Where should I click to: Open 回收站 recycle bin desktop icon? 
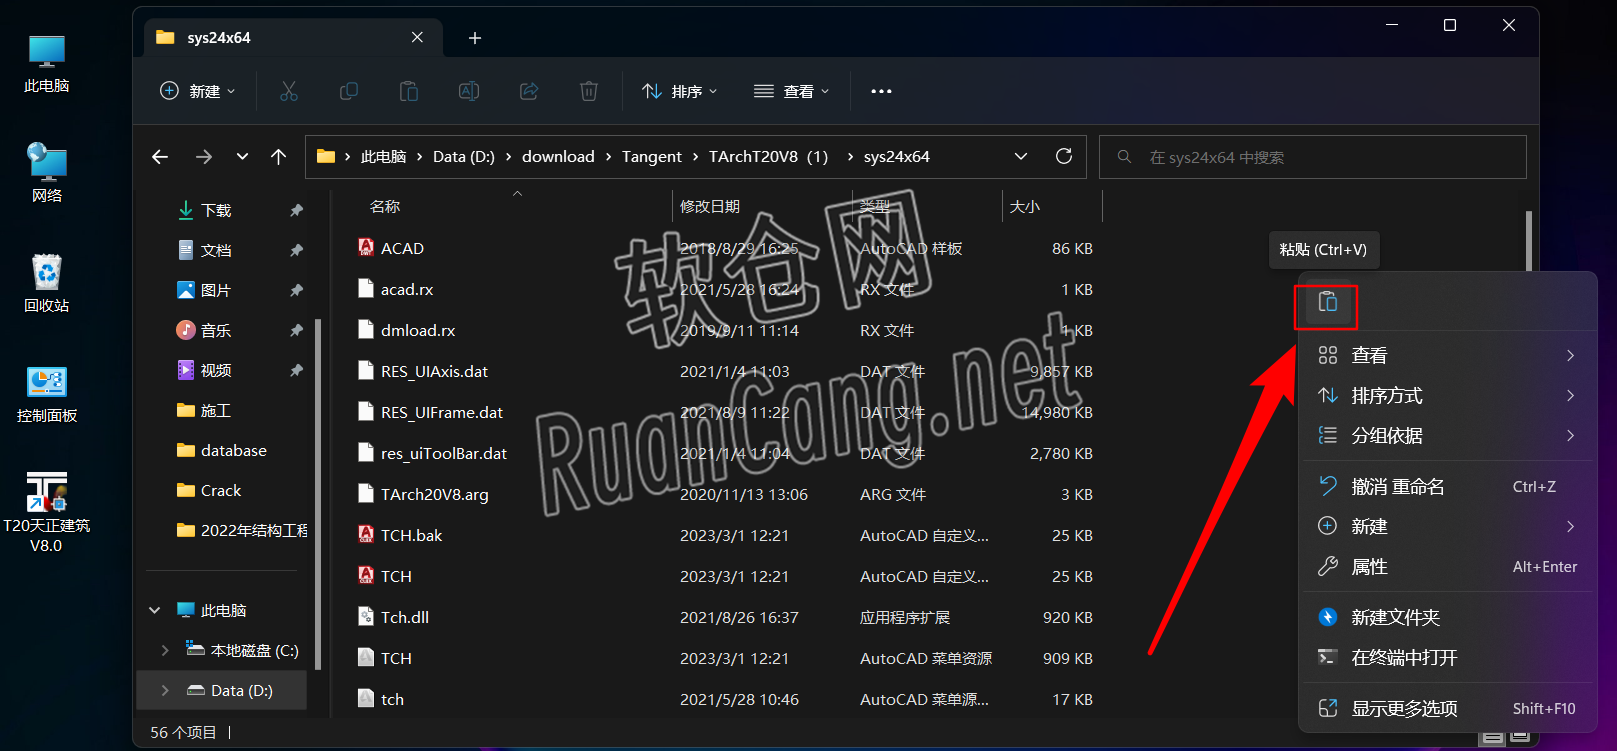coord(47,283)
